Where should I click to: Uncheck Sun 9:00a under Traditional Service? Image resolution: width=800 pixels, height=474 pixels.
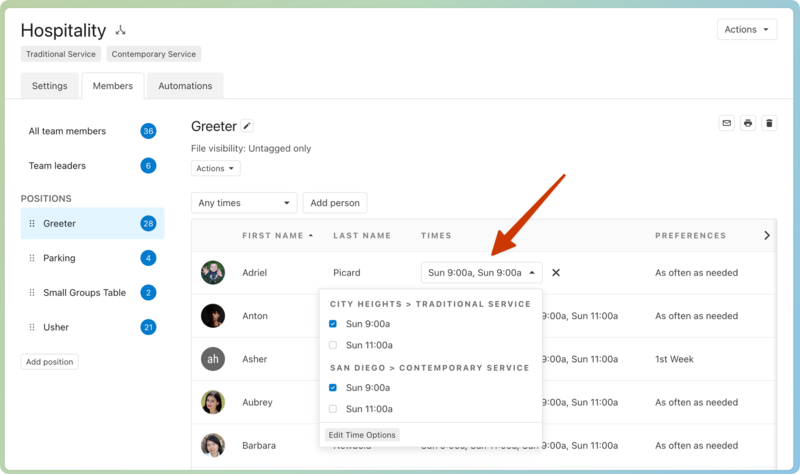pyautogui.click(x=333, y=324)
